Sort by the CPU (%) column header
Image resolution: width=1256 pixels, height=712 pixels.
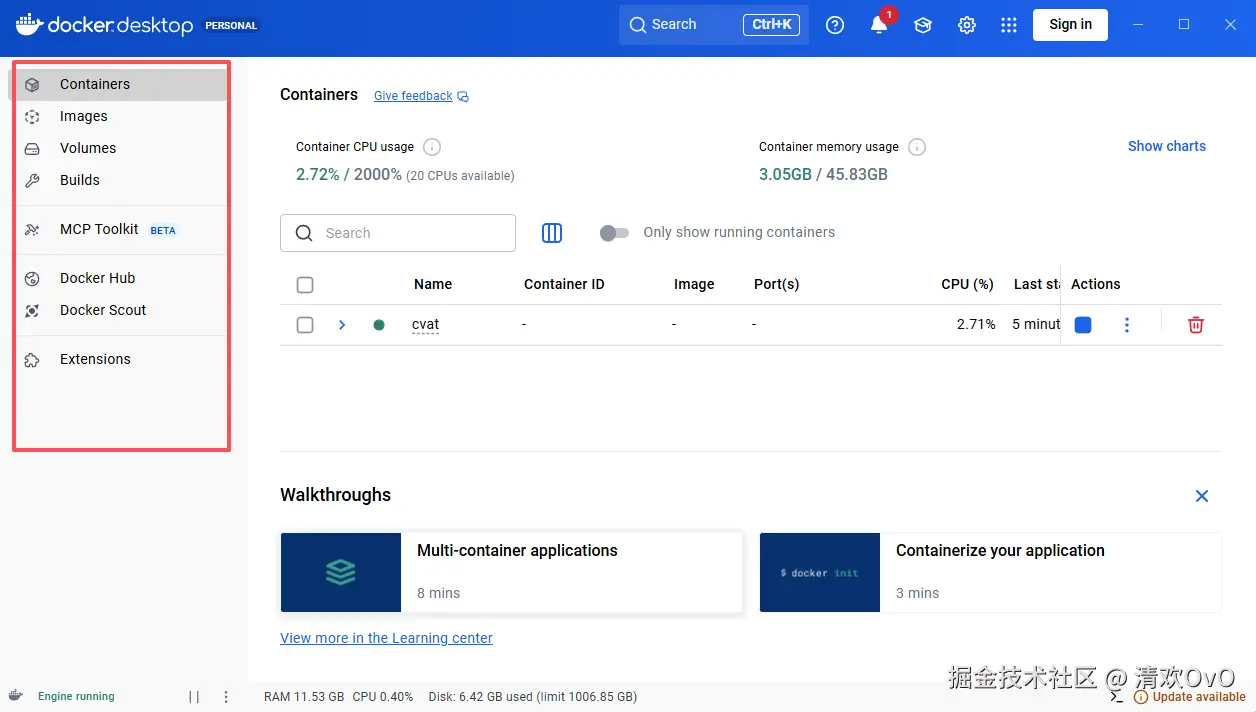967,285
